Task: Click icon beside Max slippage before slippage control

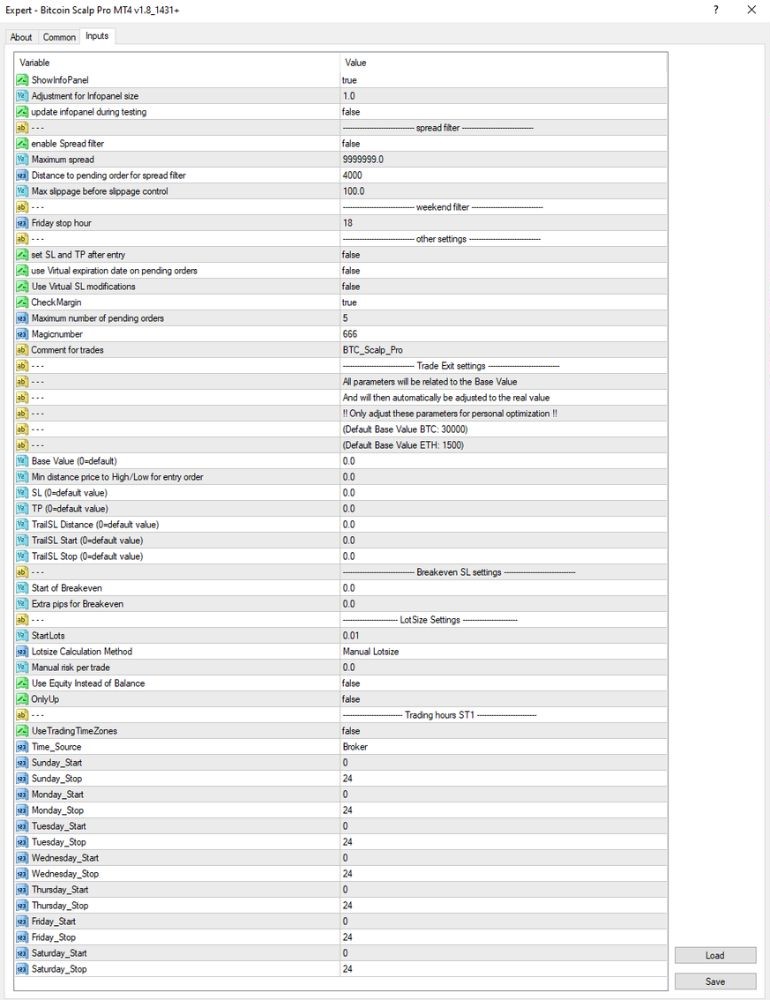Action: pyautogui.click(x=22, y=191)
